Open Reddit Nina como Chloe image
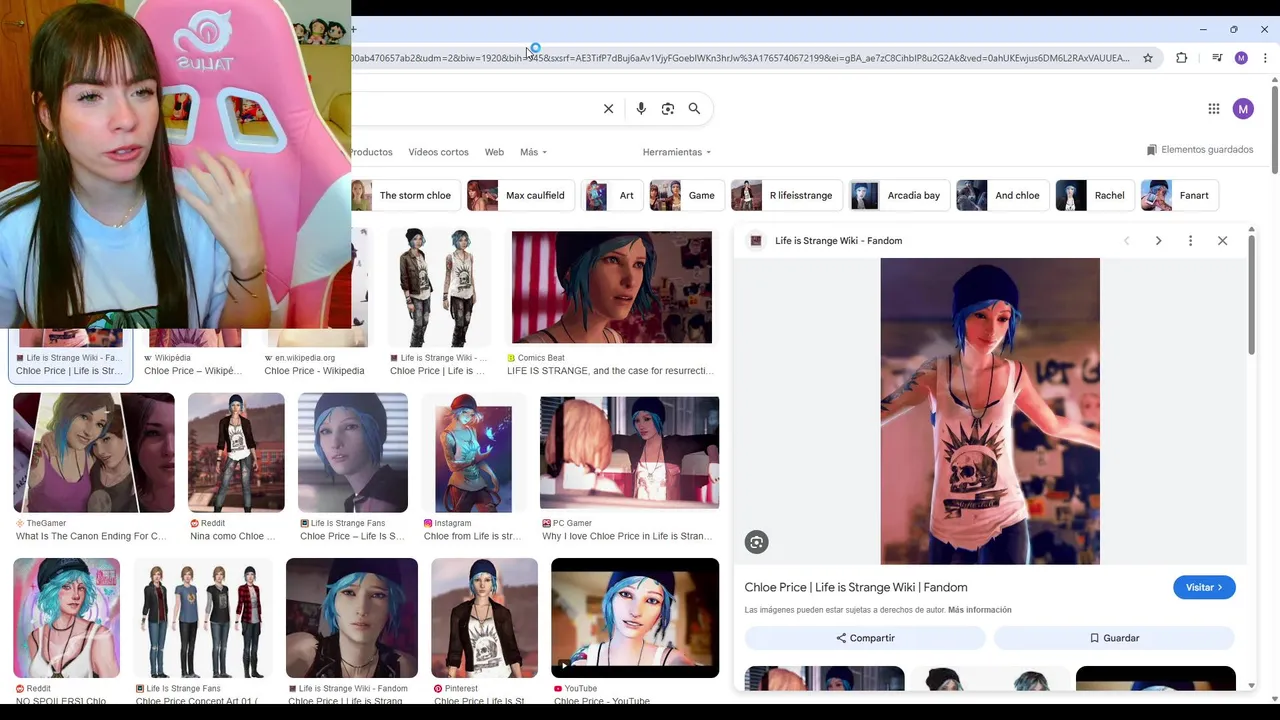Viewport: 1280px width, 720px height. pos(236,453)
